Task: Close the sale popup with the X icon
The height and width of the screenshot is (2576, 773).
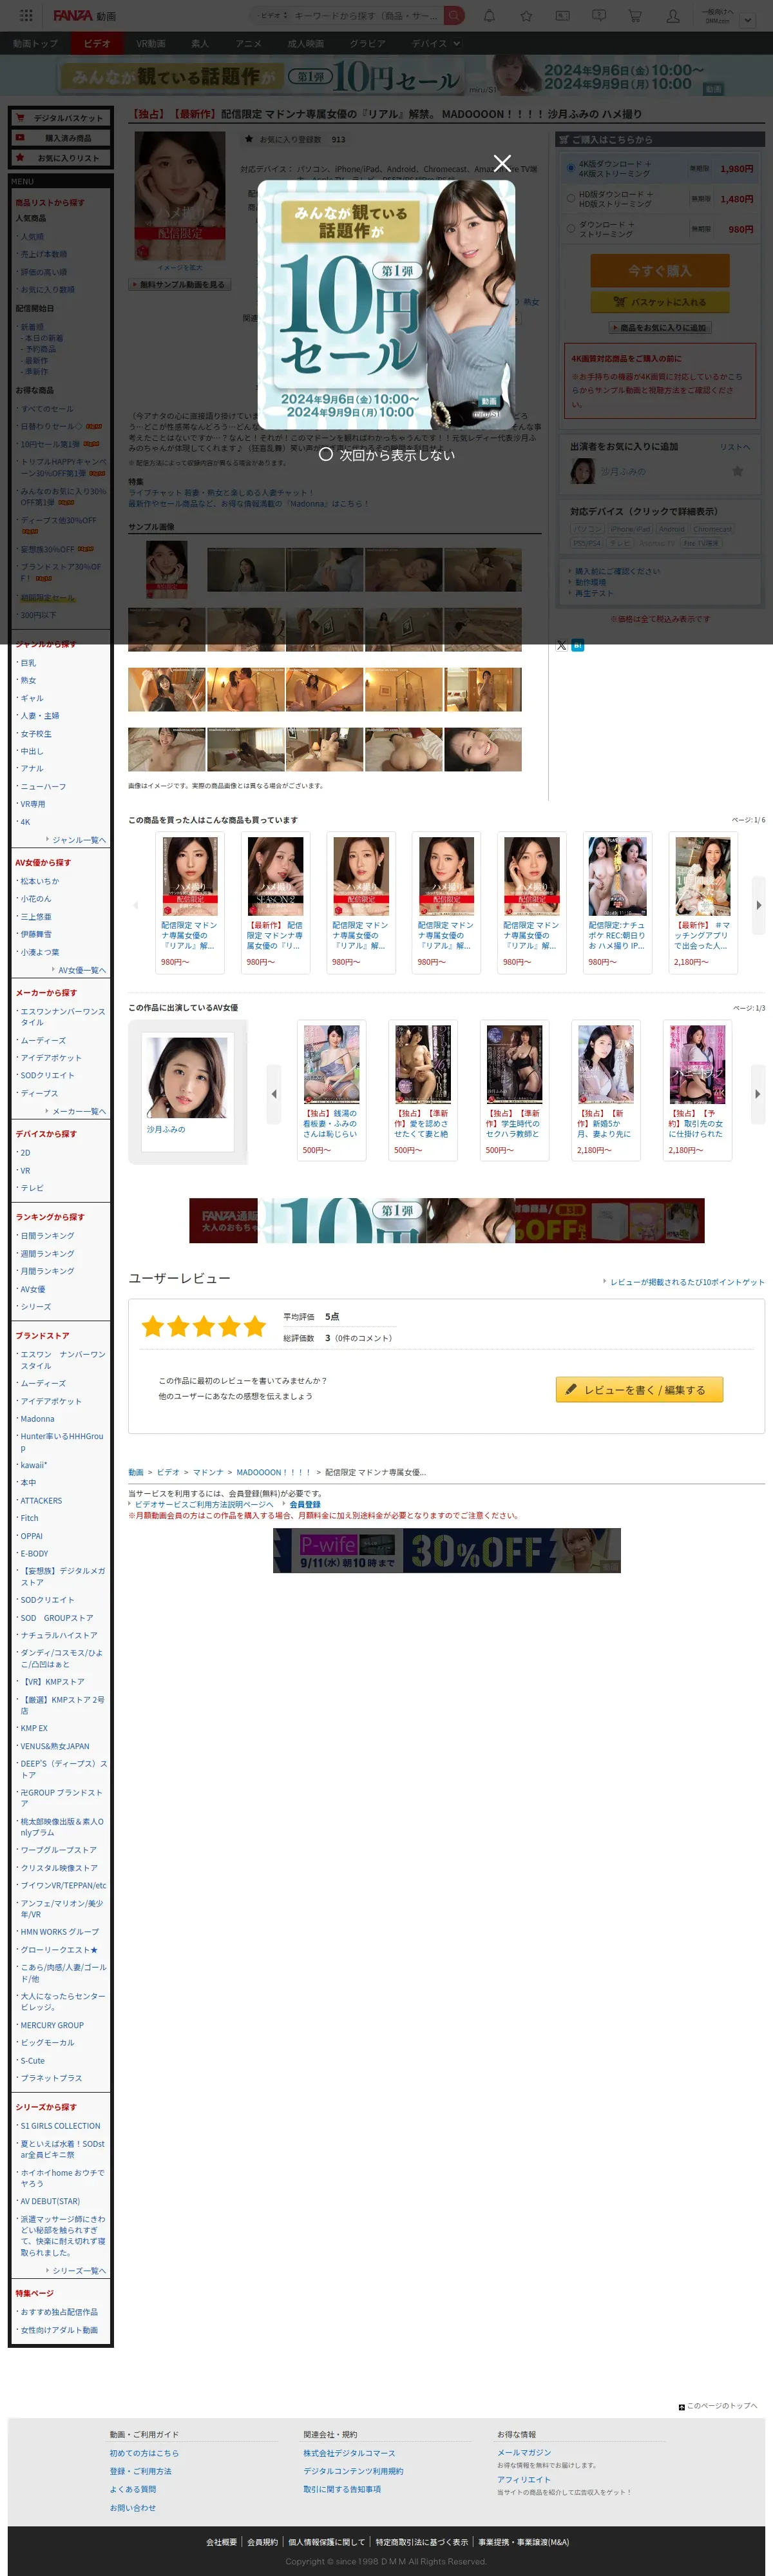Action: pos(502,163)
